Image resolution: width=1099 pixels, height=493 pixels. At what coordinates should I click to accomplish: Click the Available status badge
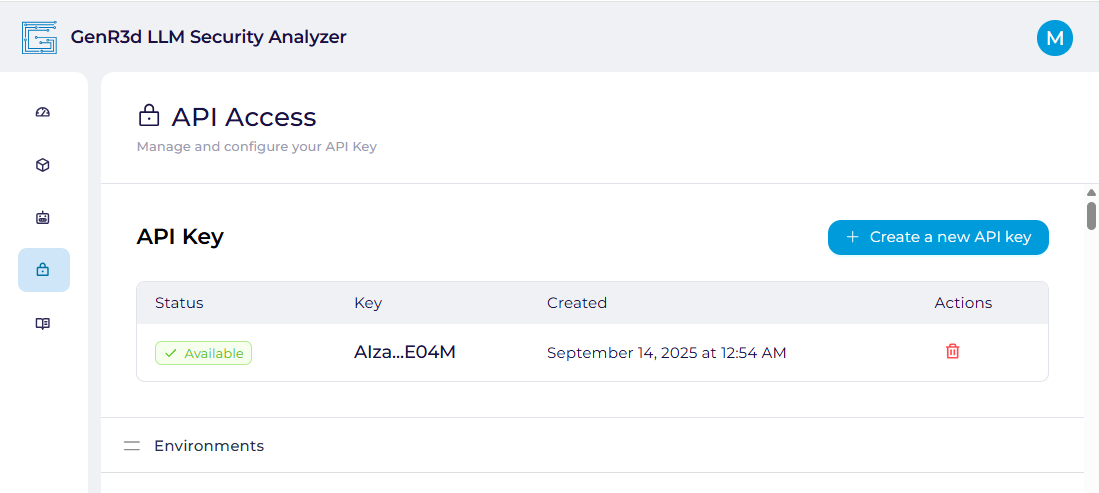(x=203, y=353)
